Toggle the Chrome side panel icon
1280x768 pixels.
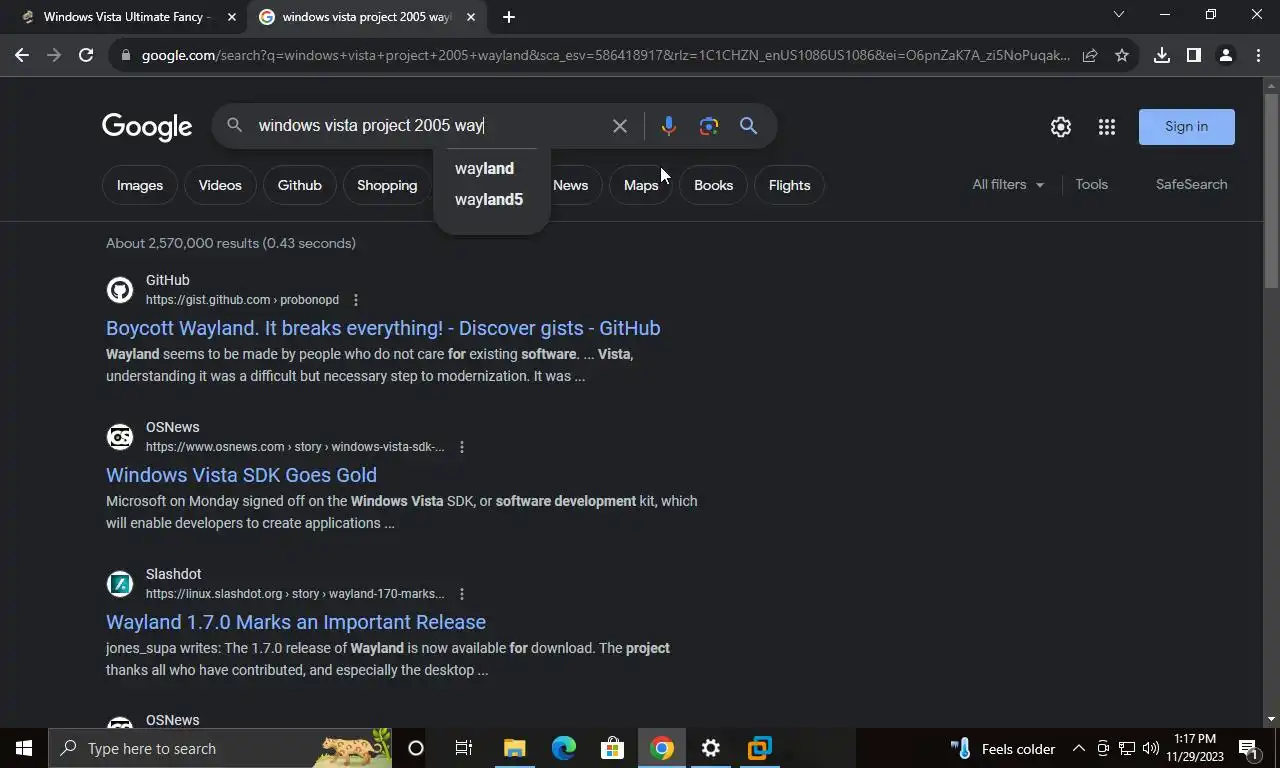click(1193, 55)
